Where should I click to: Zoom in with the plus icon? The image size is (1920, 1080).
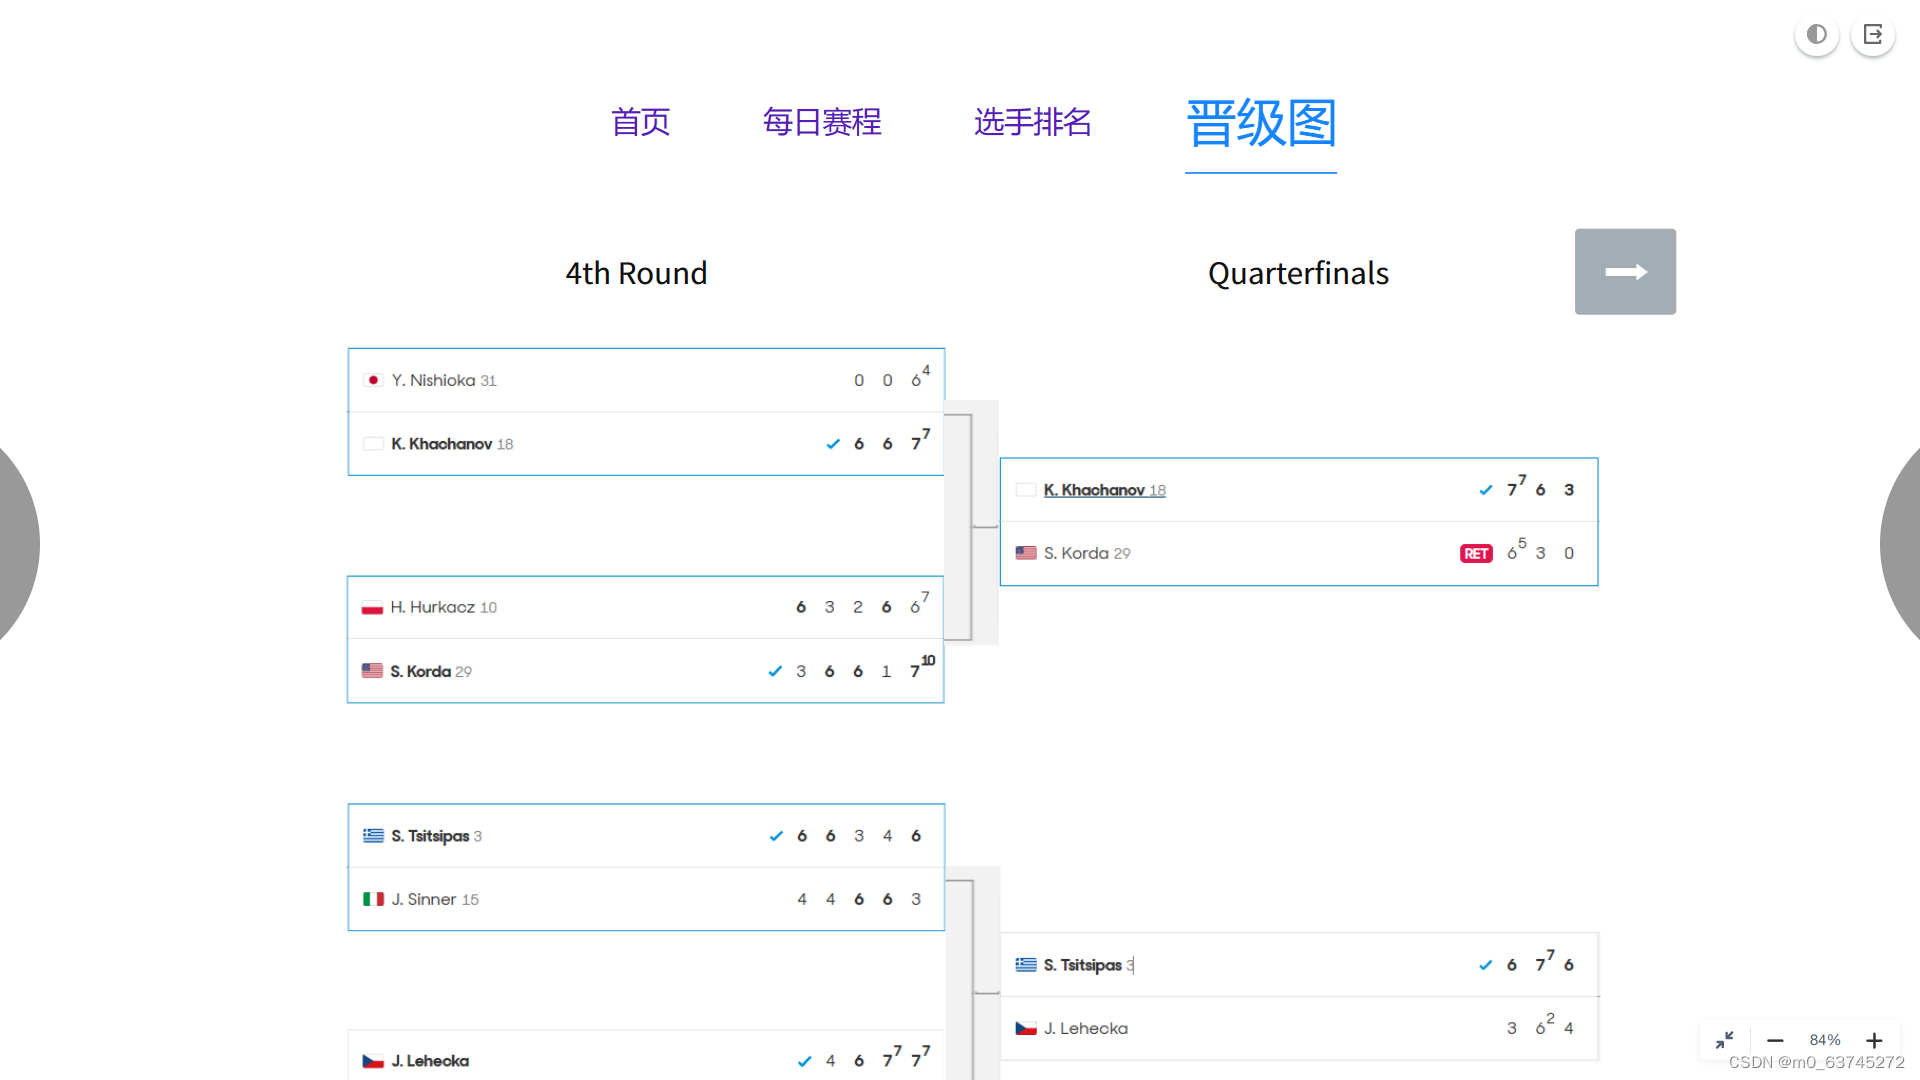click(x=1874, y=1040)
